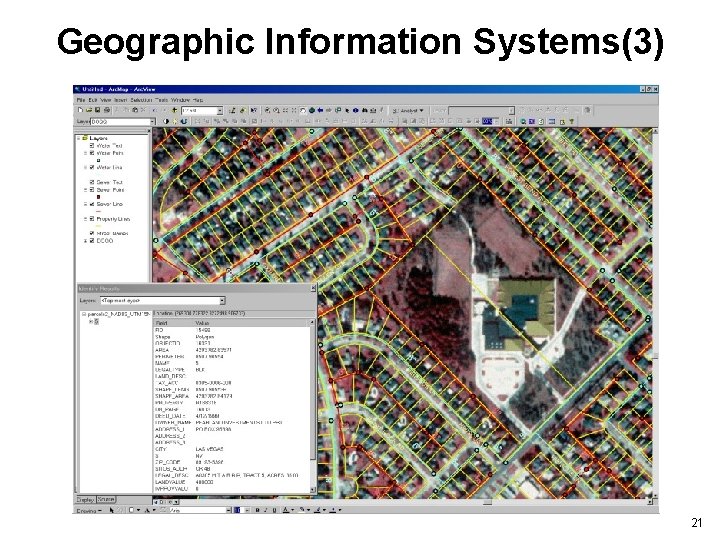Viewport: 720px width, 540px height.
Task: Click the Find binoculars icon
Action: [364, 110]
